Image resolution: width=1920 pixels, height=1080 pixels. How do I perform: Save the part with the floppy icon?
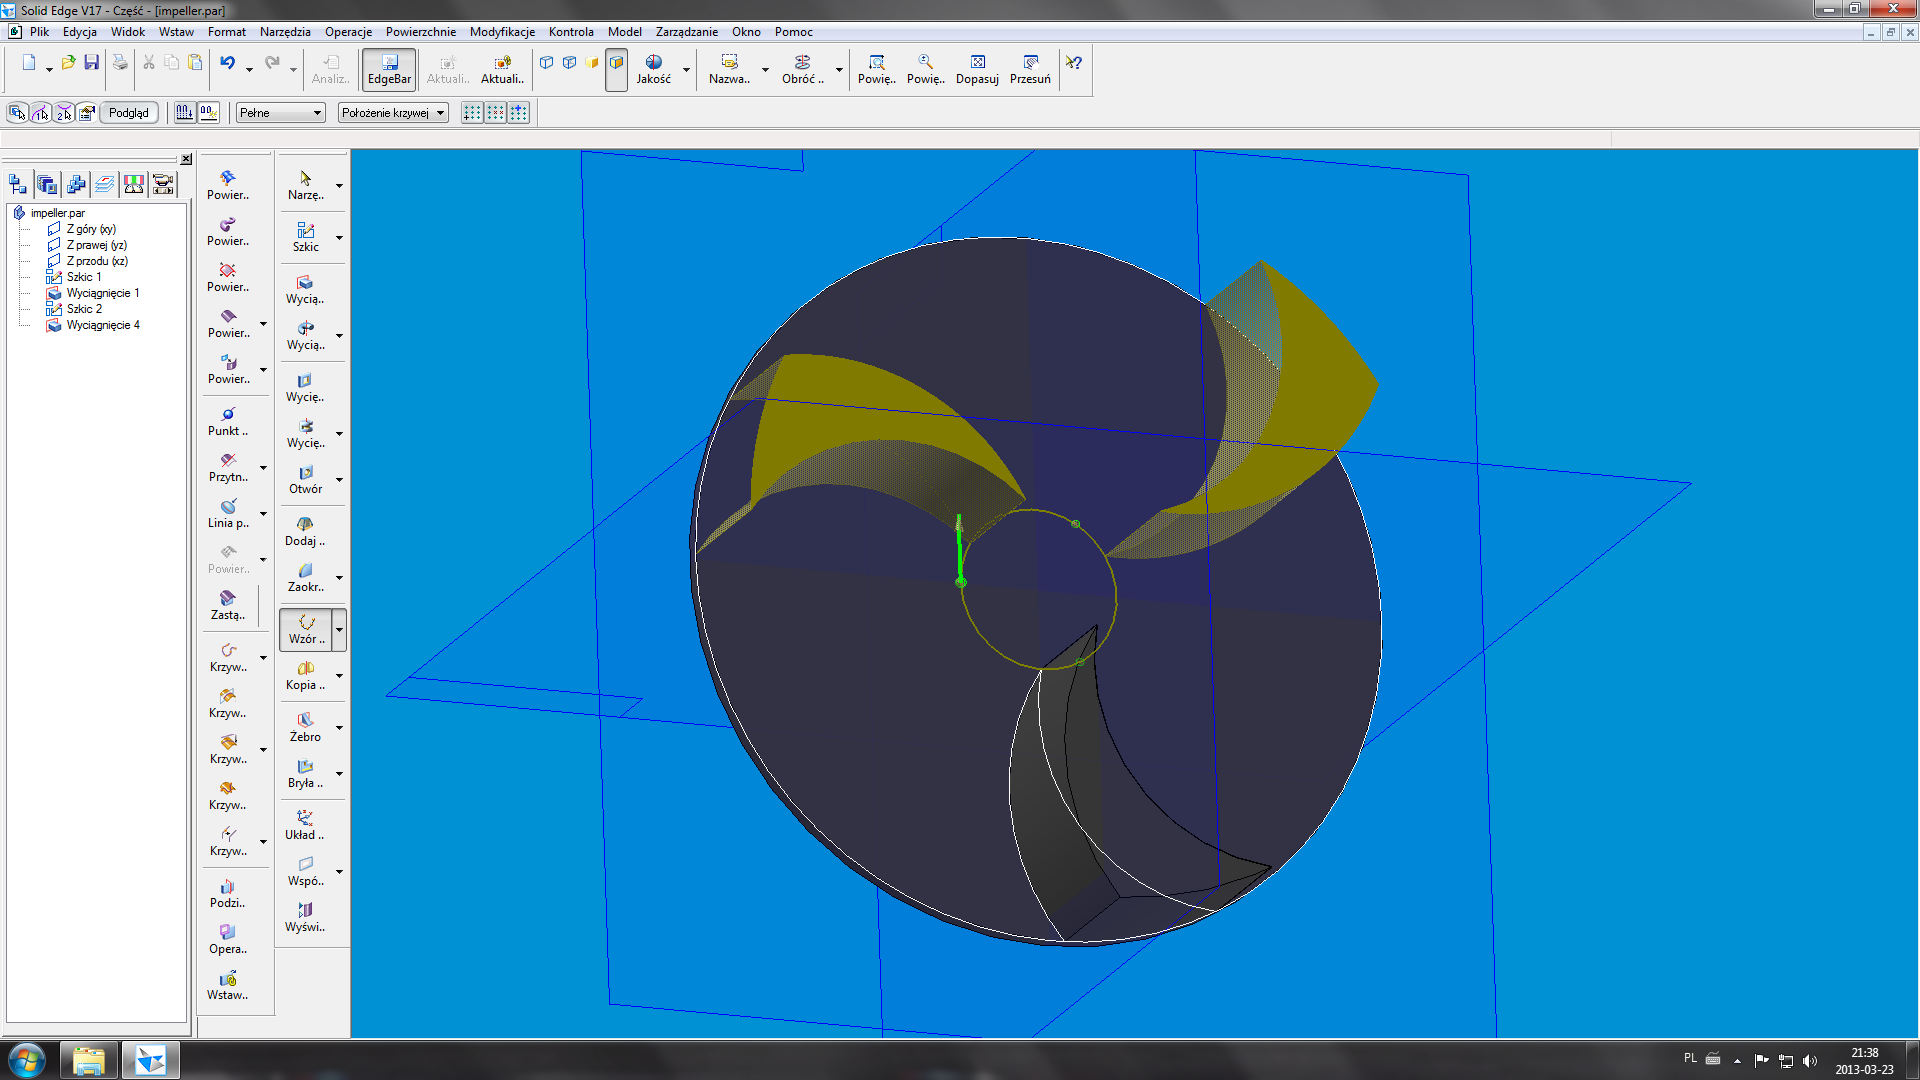point(91,63)
